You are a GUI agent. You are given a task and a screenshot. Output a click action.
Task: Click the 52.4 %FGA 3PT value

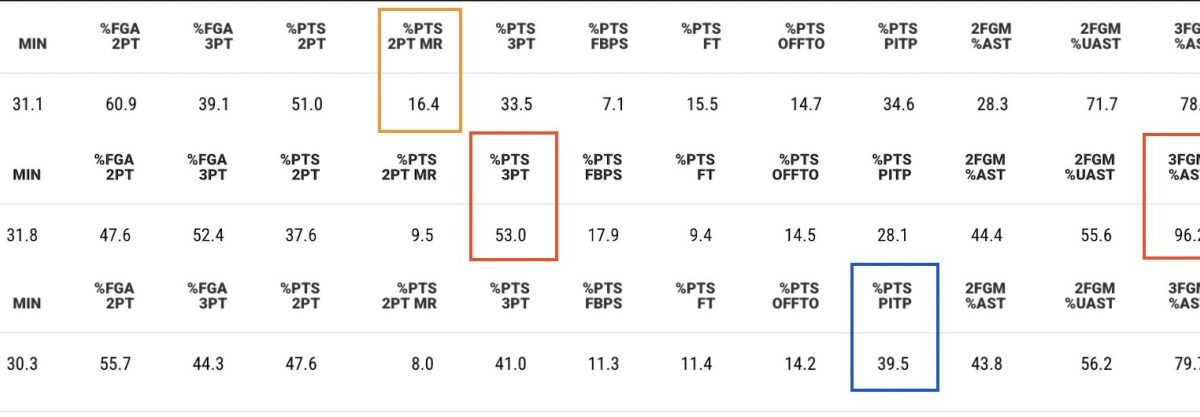coord(207,236)
